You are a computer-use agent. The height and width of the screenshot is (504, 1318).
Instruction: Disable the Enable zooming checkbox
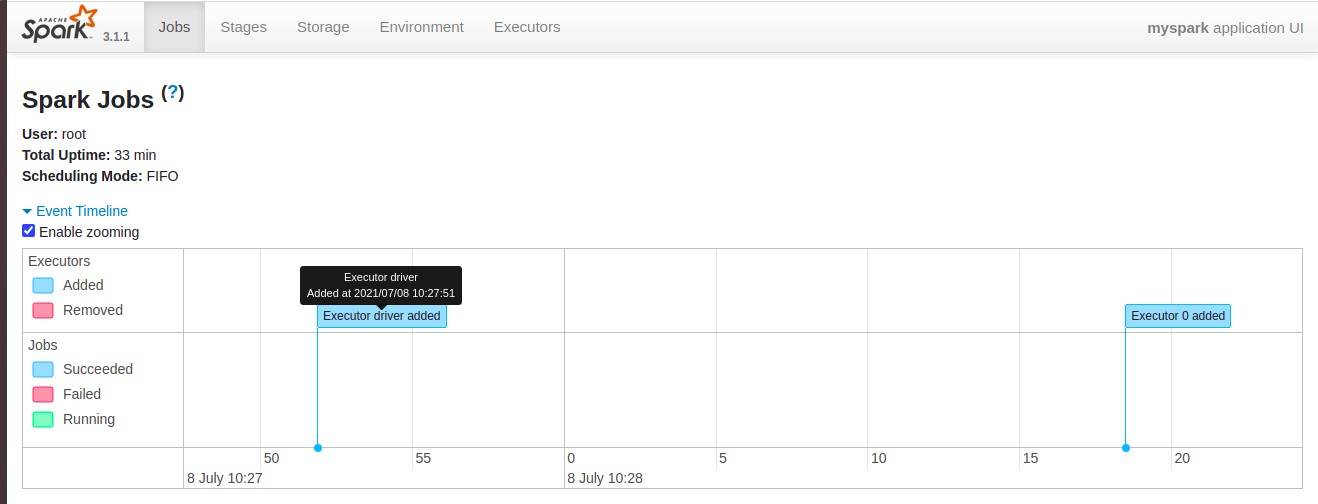(x=29, y=231)
